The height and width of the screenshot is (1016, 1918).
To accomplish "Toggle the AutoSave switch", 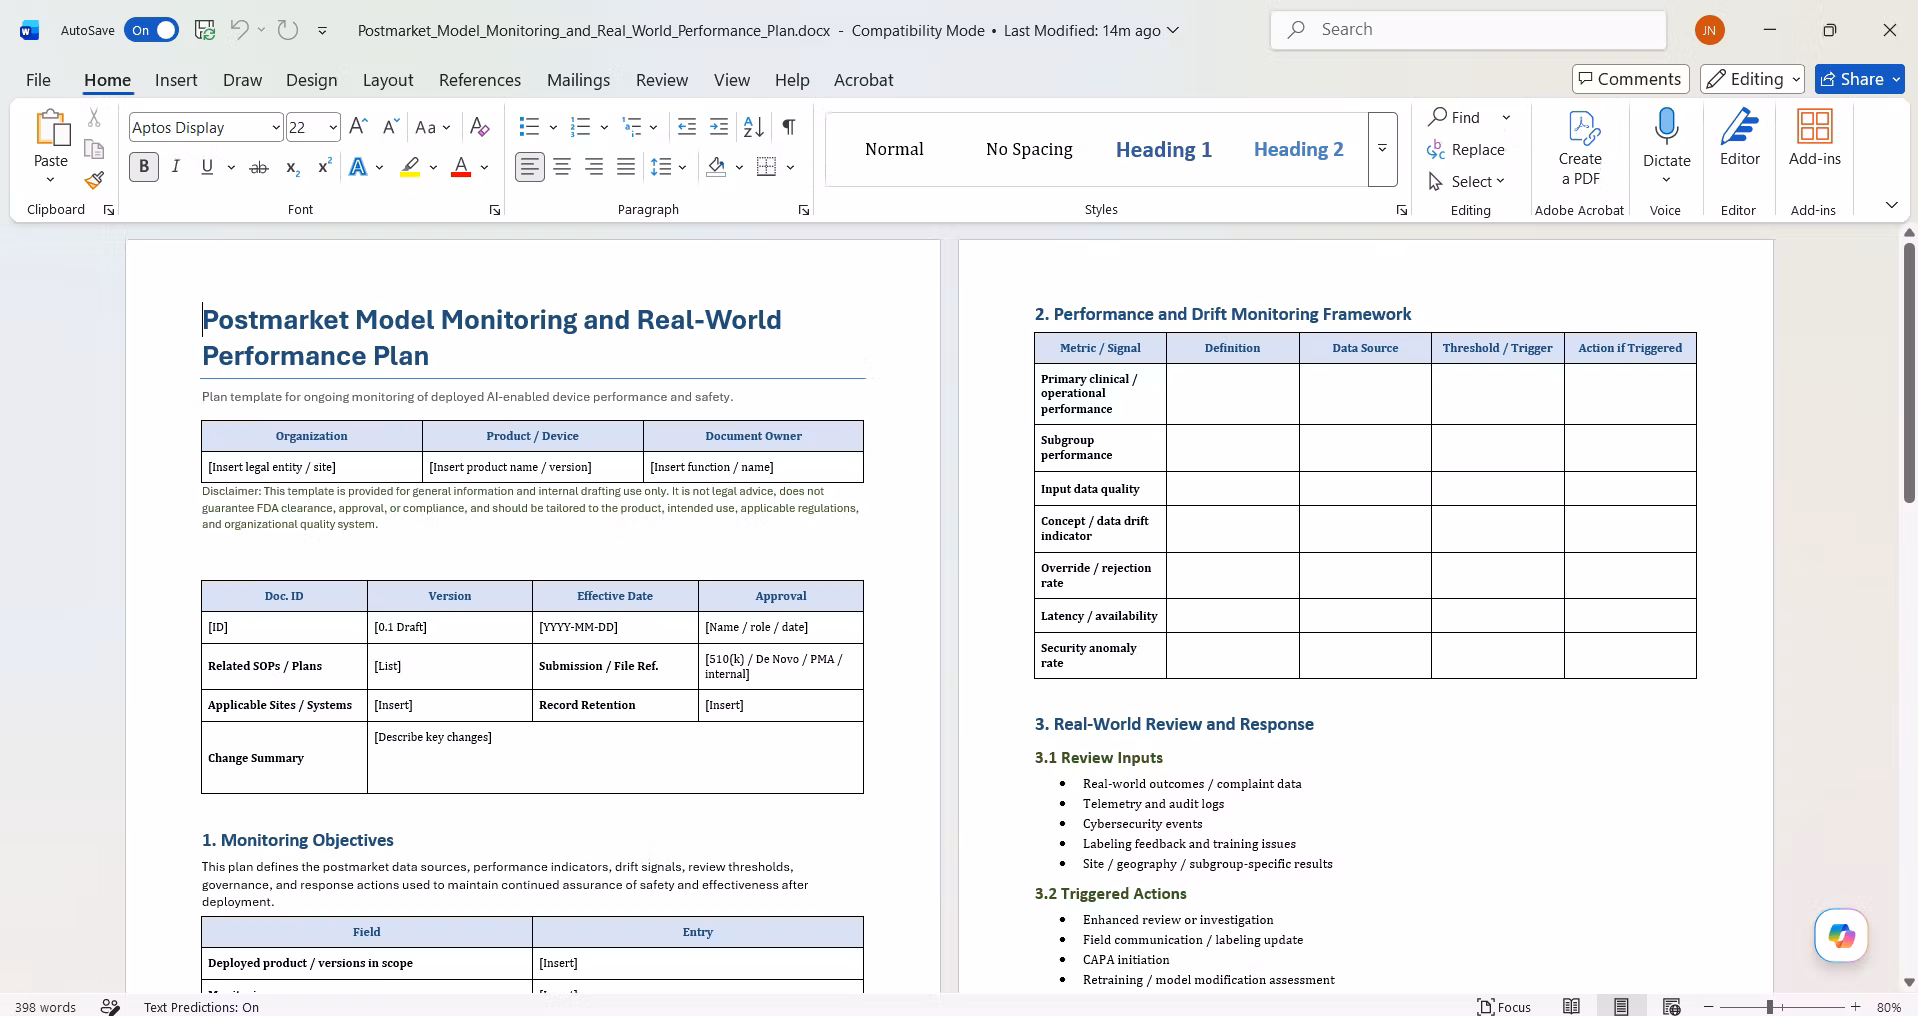I will [x=152, y=30].
